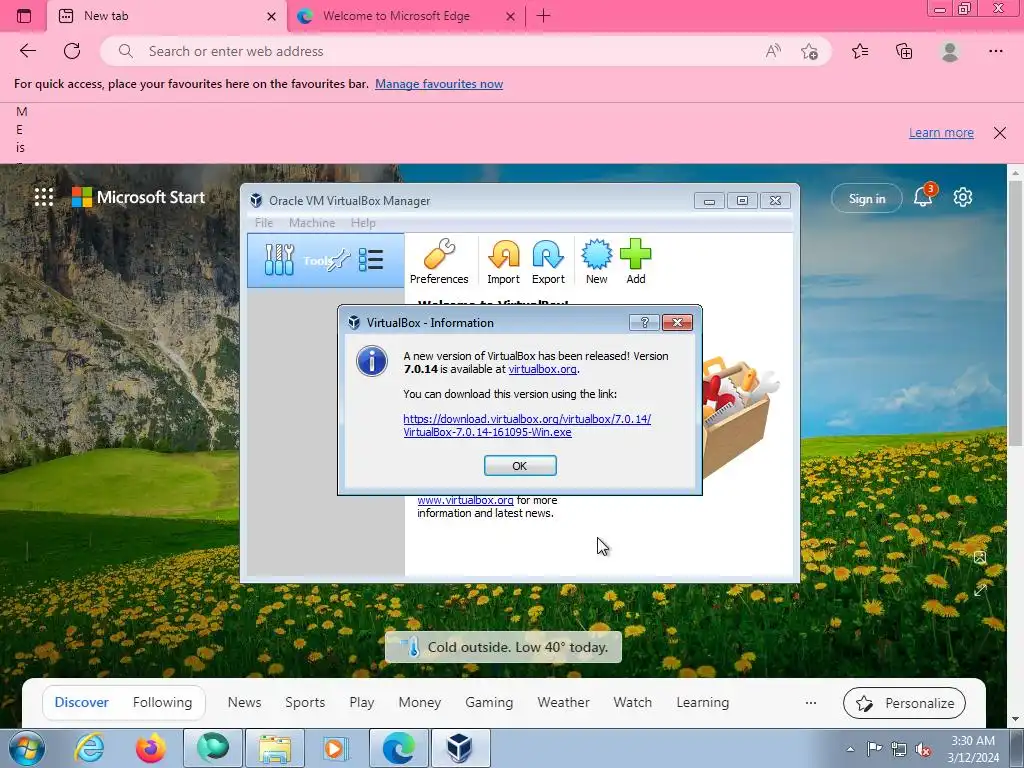Screen dimensions: 1024x768
Task: Click the dialog's help question-mark button
Action: pos(644,322)
